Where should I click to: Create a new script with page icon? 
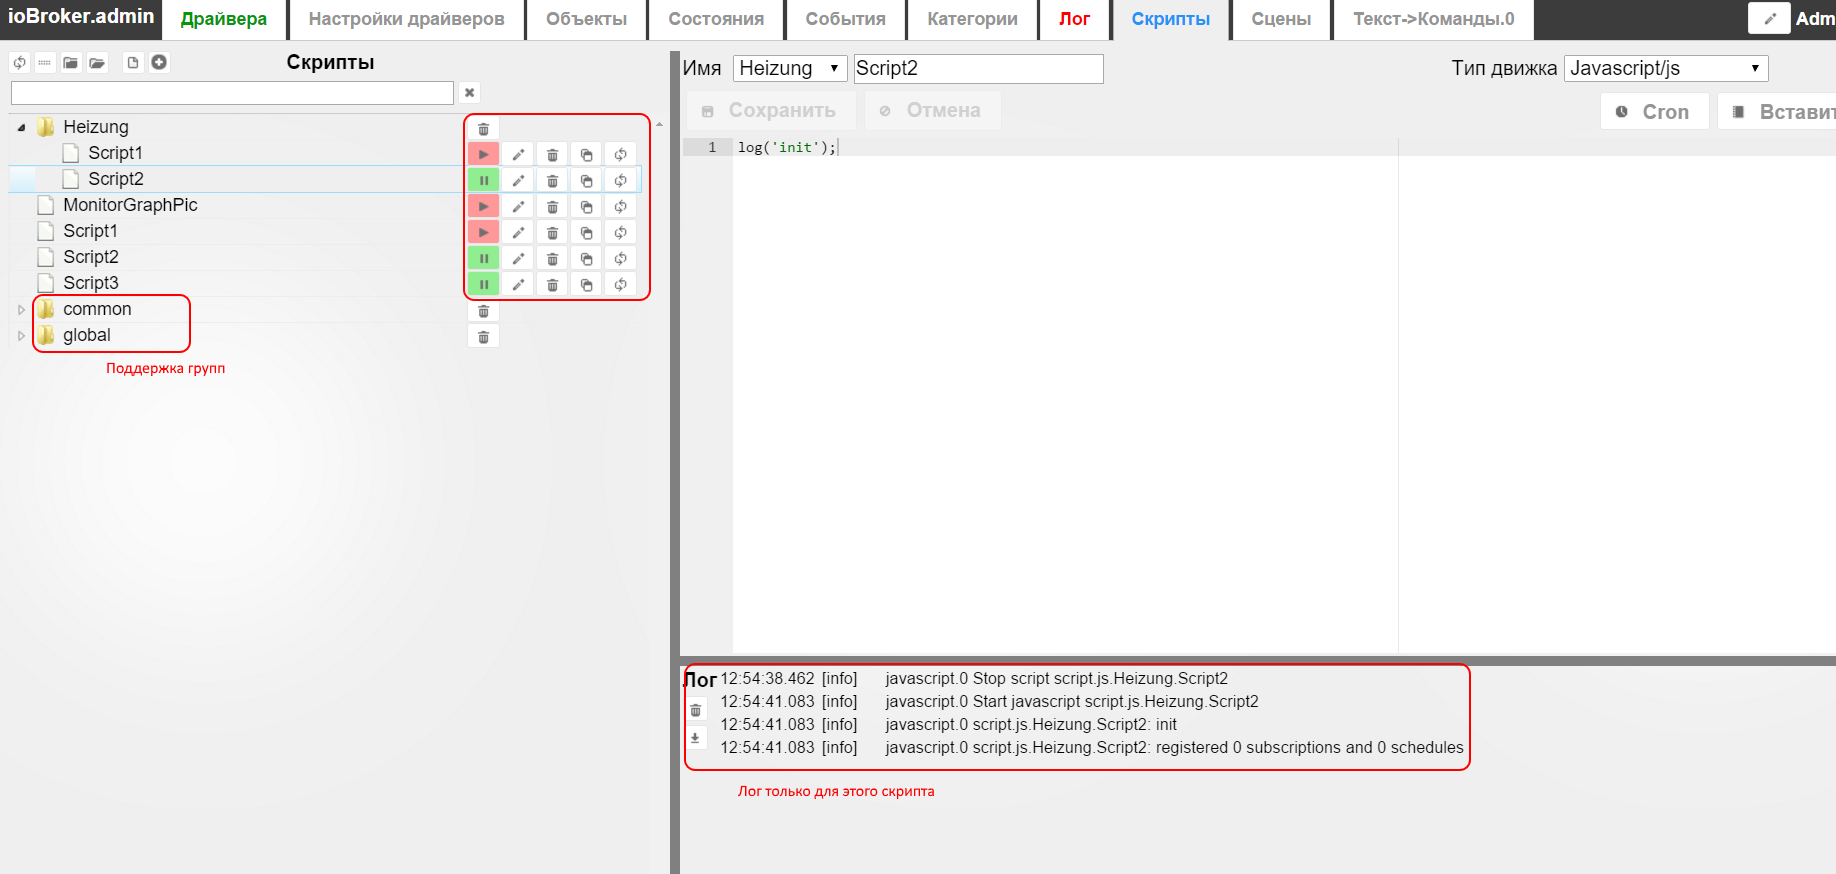132,62
